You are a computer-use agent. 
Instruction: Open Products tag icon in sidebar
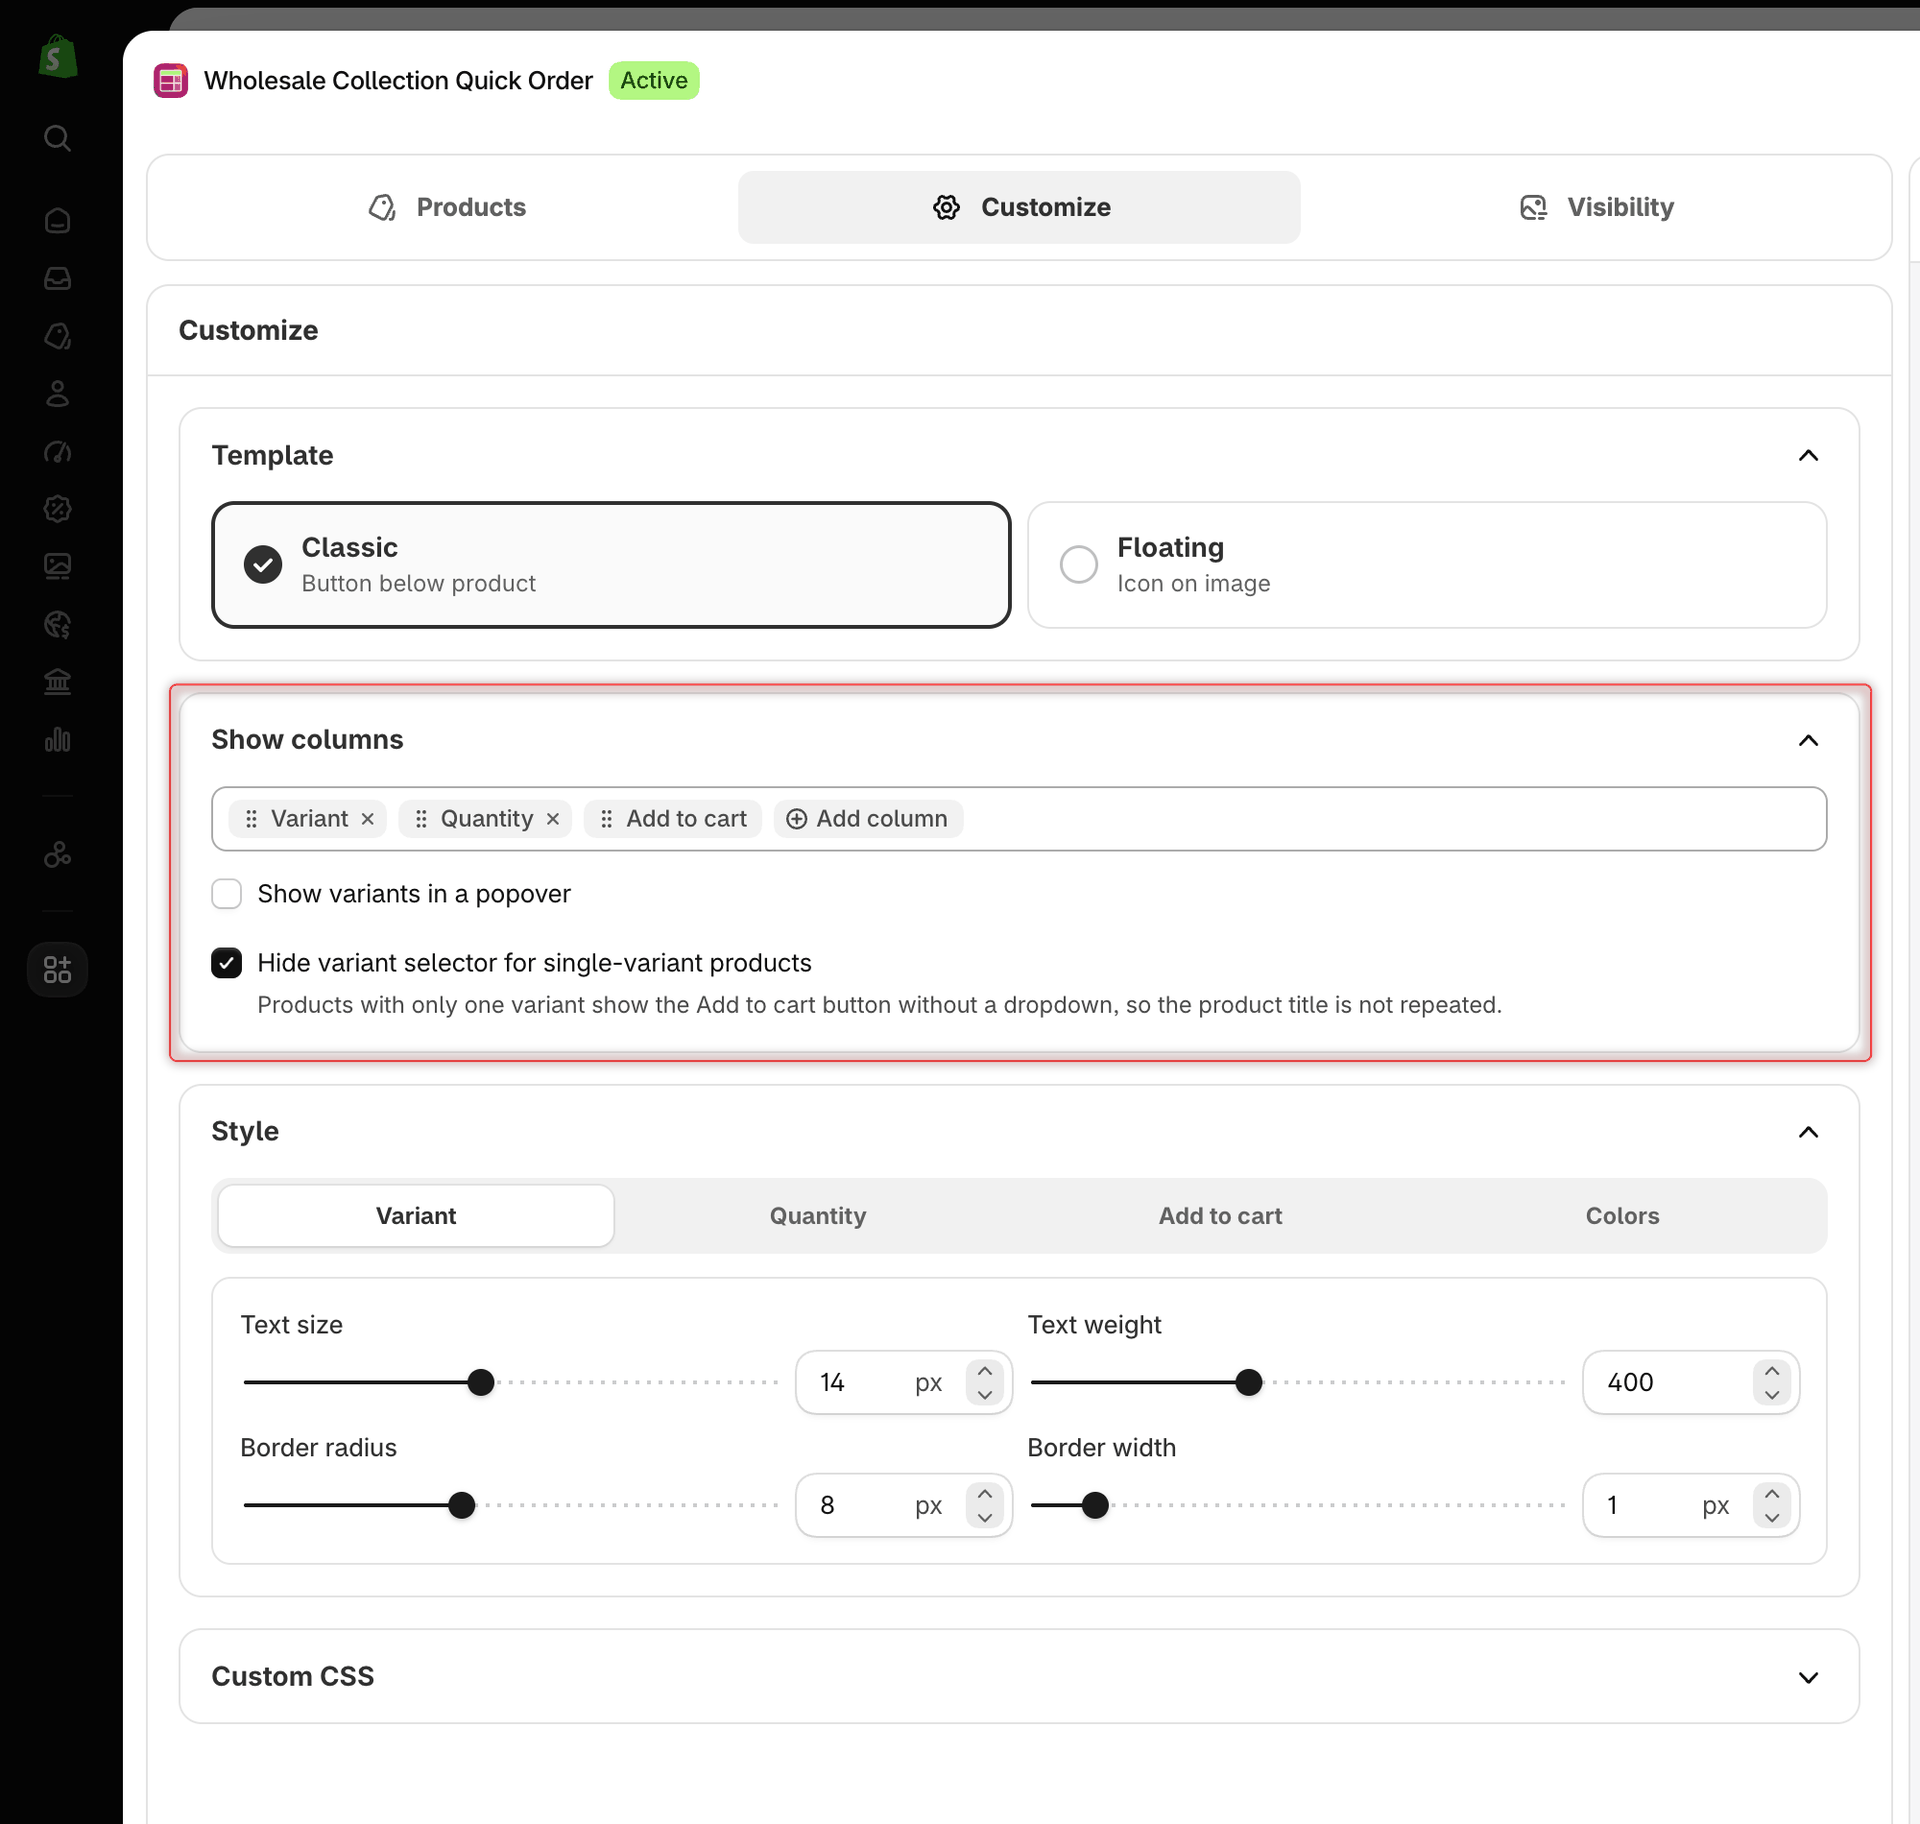(58, 336)
